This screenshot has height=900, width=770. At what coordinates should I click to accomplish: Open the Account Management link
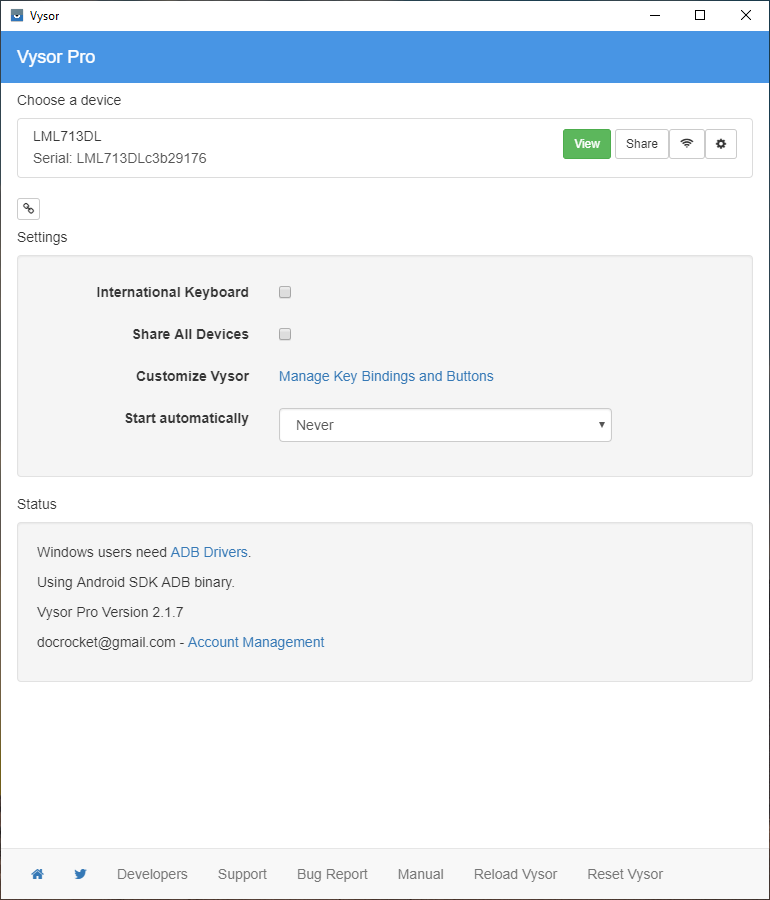[x=256, y=642]
